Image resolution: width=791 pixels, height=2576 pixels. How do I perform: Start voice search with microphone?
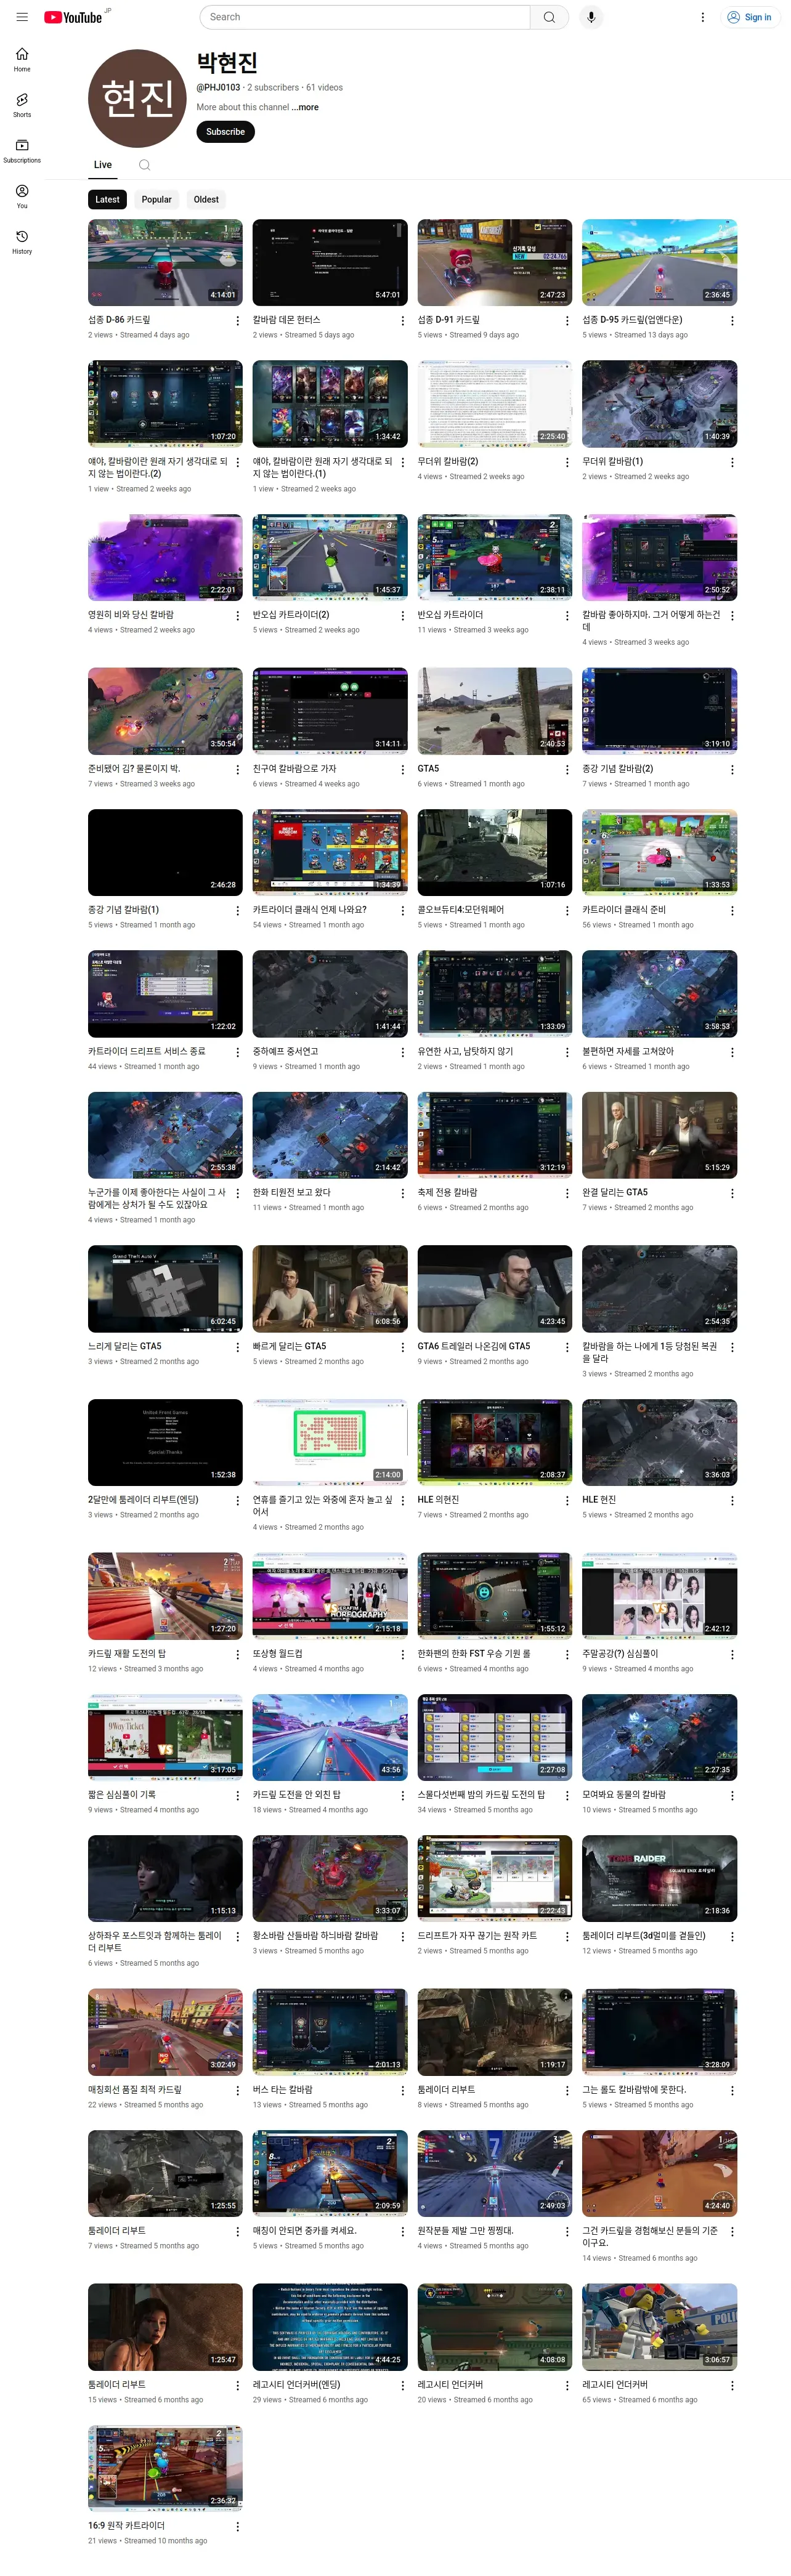[x=591, y=17]
